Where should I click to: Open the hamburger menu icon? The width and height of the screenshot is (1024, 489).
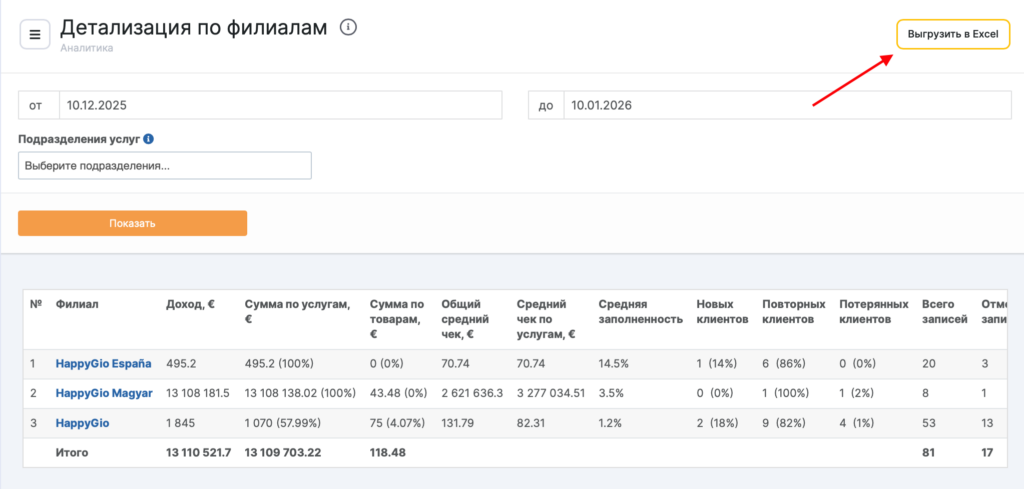(35, 34)
